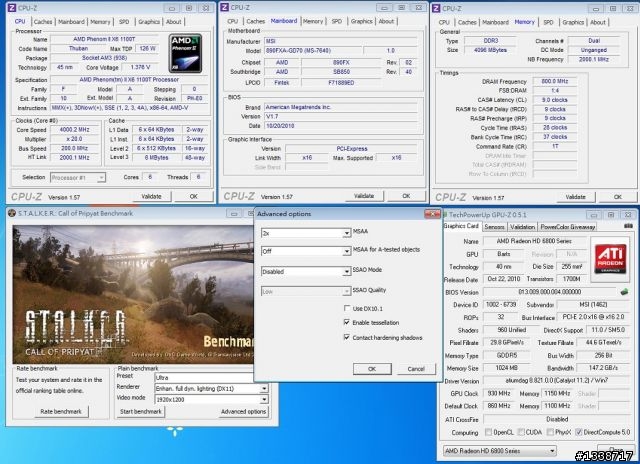Click the DRAM Frequency 800.0 MHz field

(555, 81)
